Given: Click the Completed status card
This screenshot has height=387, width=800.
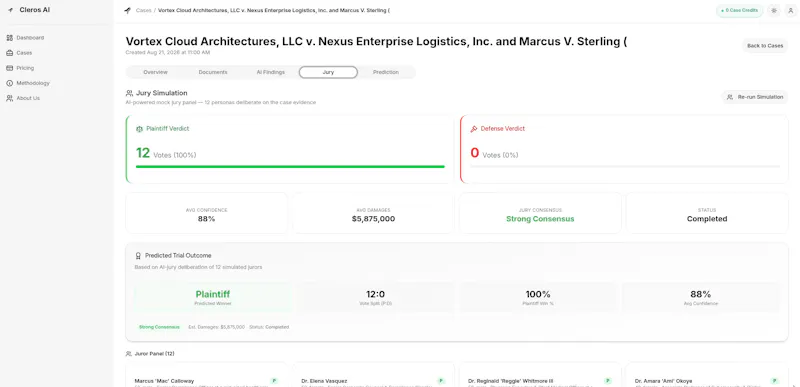Looking at the screenshot, I should pos(707,213).
